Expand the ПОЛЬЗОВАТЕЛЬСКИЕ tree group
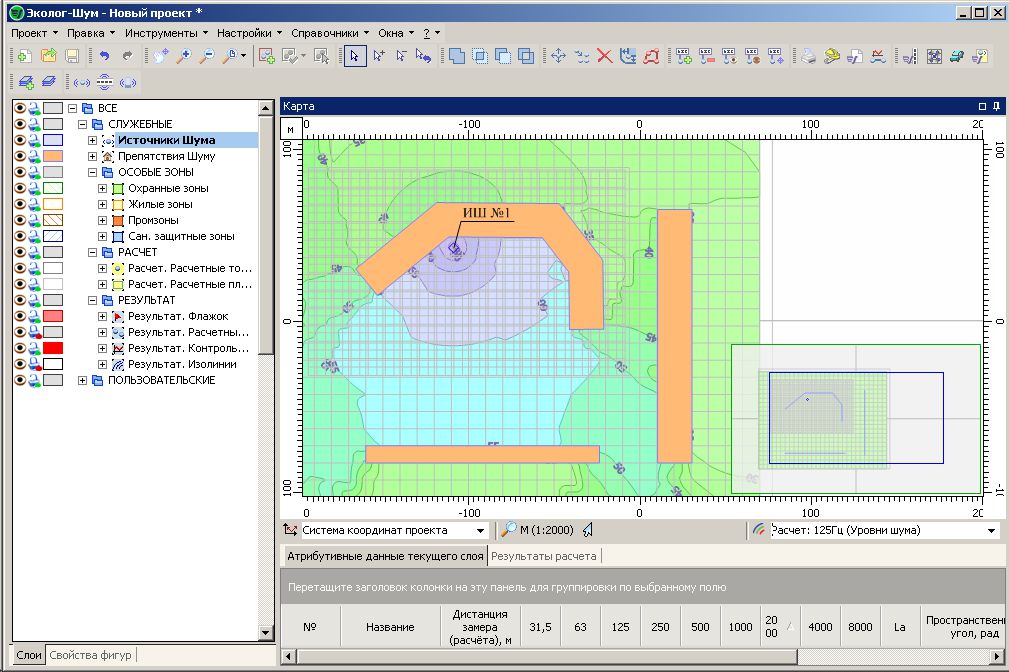The image size is (1009, 672). [83, 380]
